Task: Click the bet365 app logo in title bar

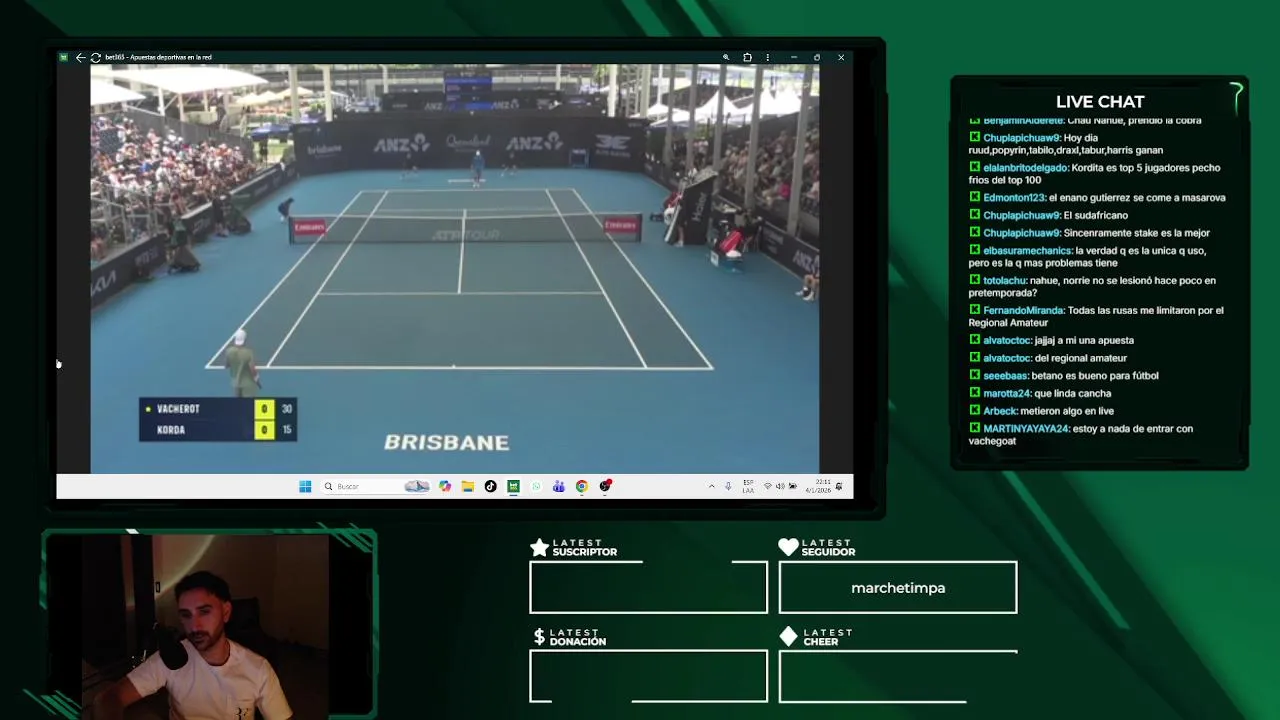Action: (63, 57)
